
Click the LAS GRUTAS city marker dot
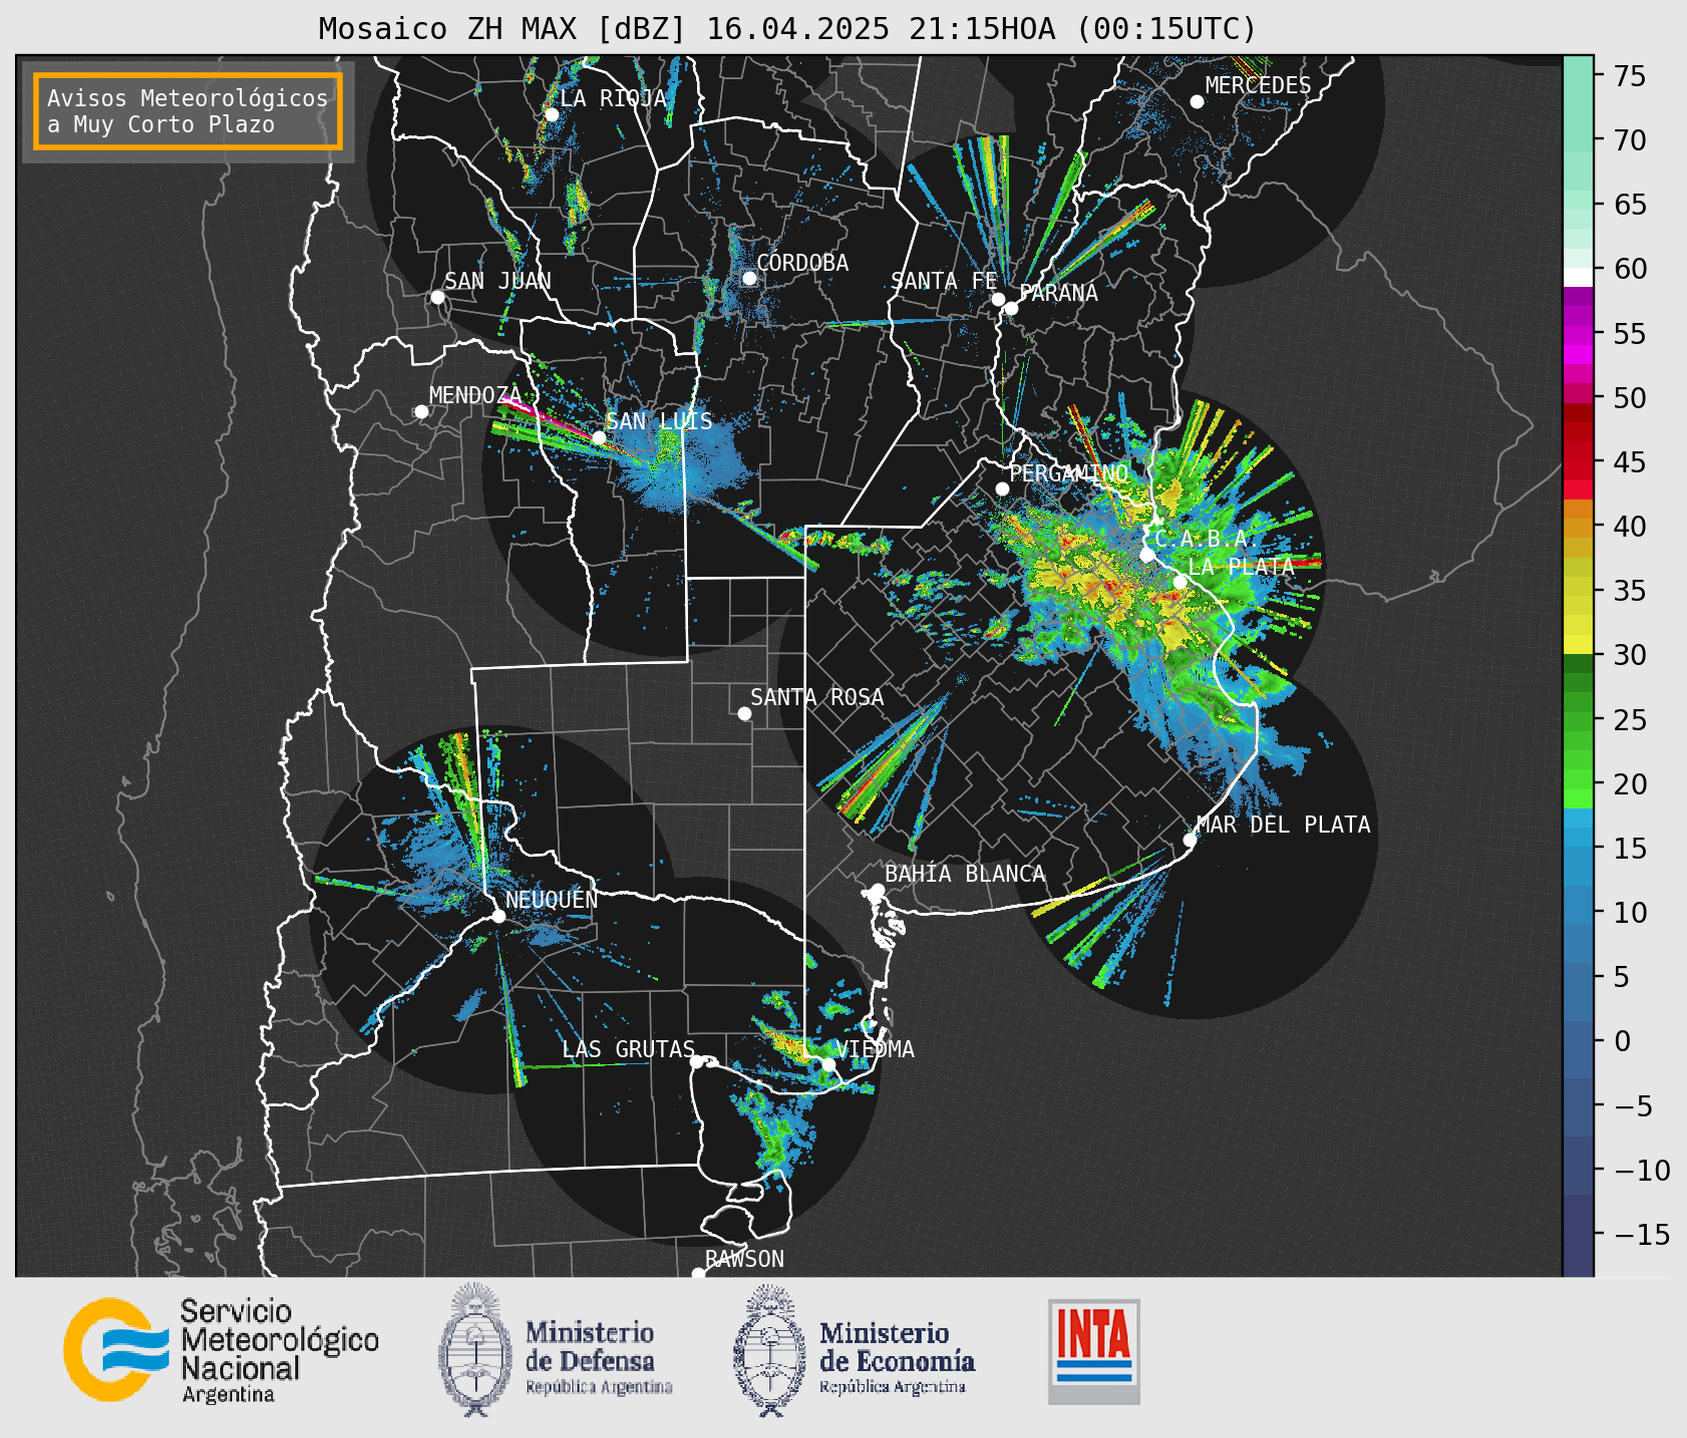pos(697,1061)
